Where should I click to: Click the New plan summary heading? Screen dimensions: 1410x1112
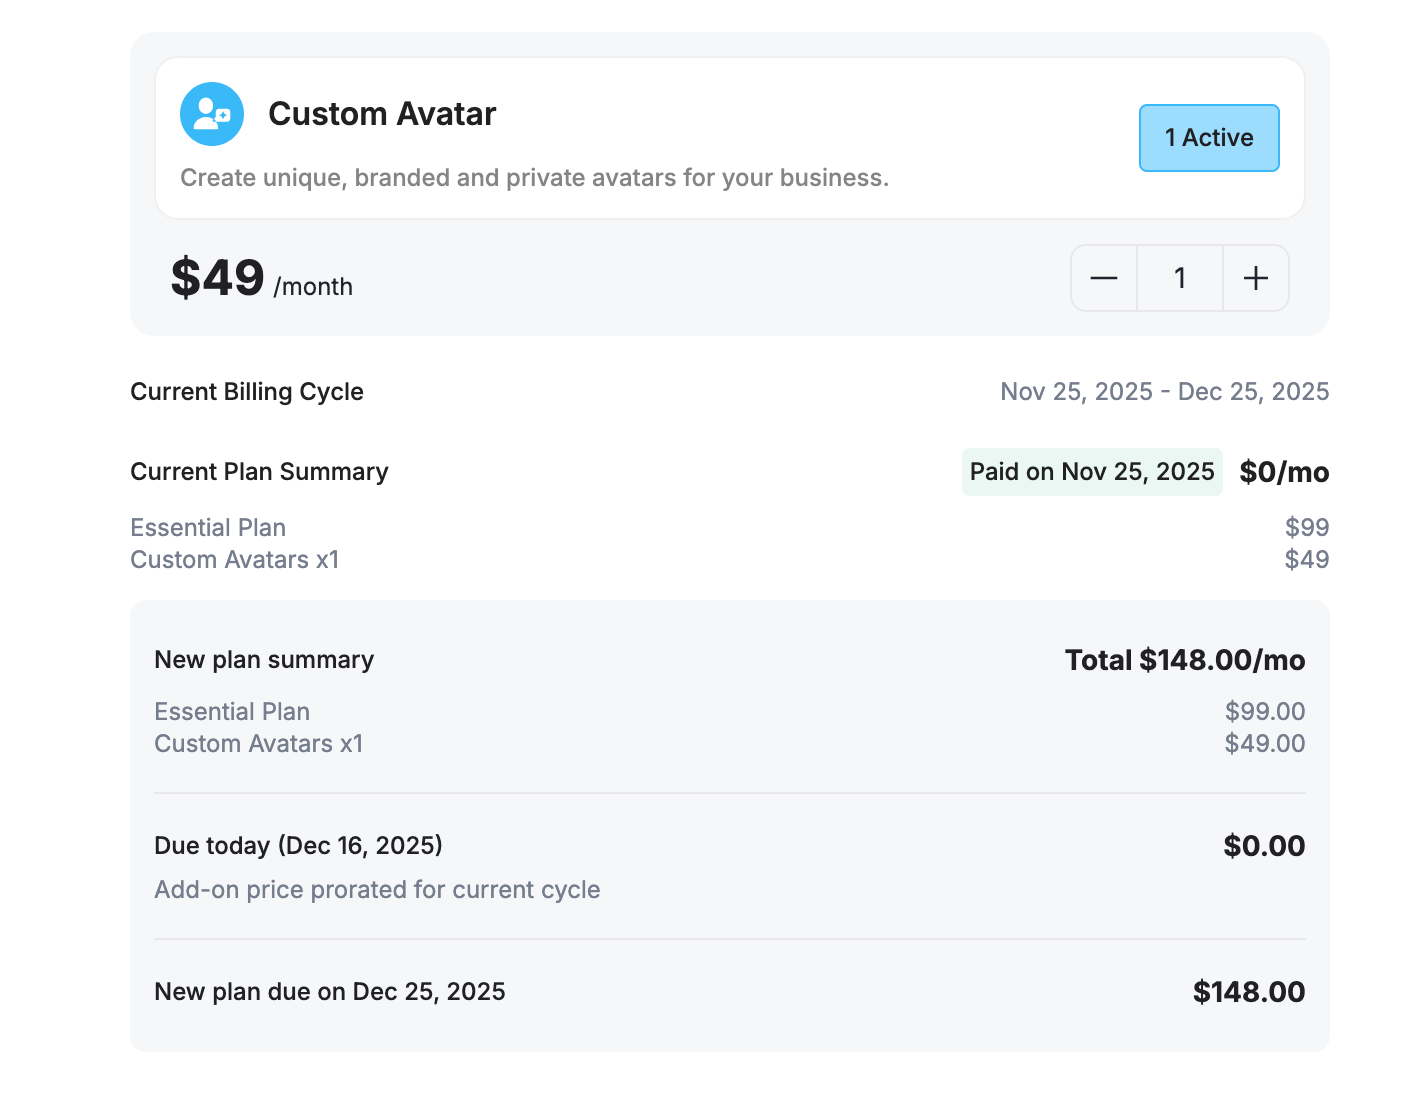(264, 660)
